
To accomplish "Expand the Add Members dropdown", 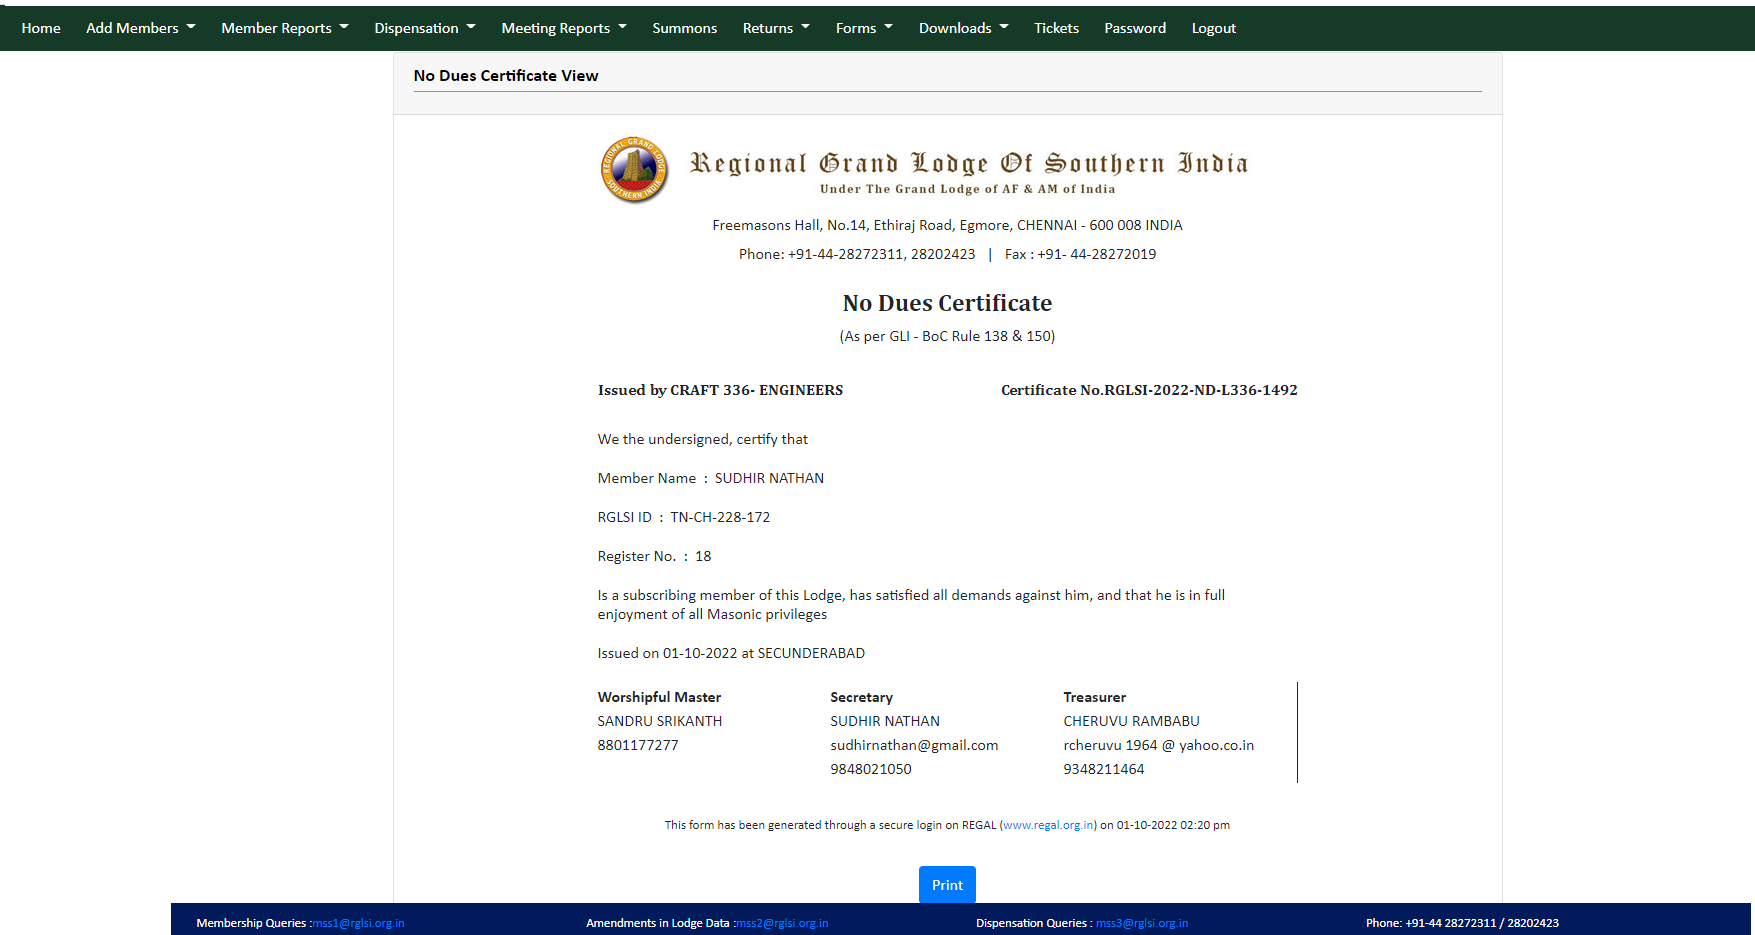I will click(140, 28).
